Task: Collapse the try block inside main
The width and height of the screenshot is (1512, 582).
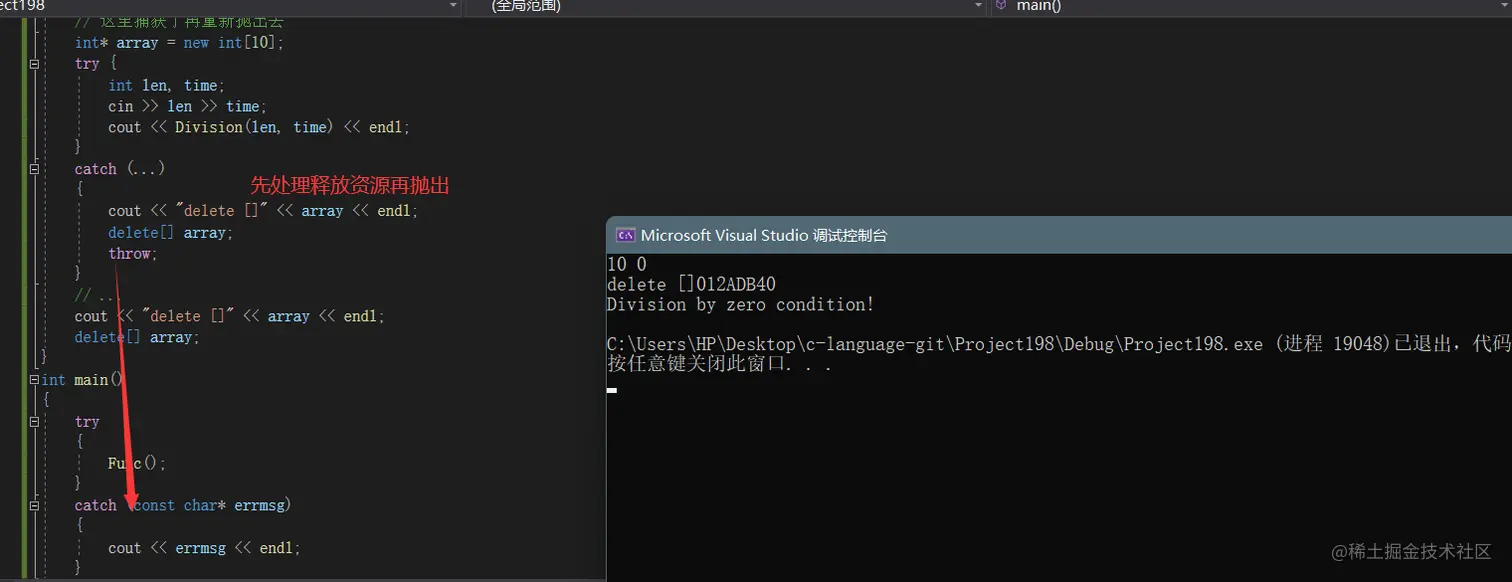Action: [33, 421]
